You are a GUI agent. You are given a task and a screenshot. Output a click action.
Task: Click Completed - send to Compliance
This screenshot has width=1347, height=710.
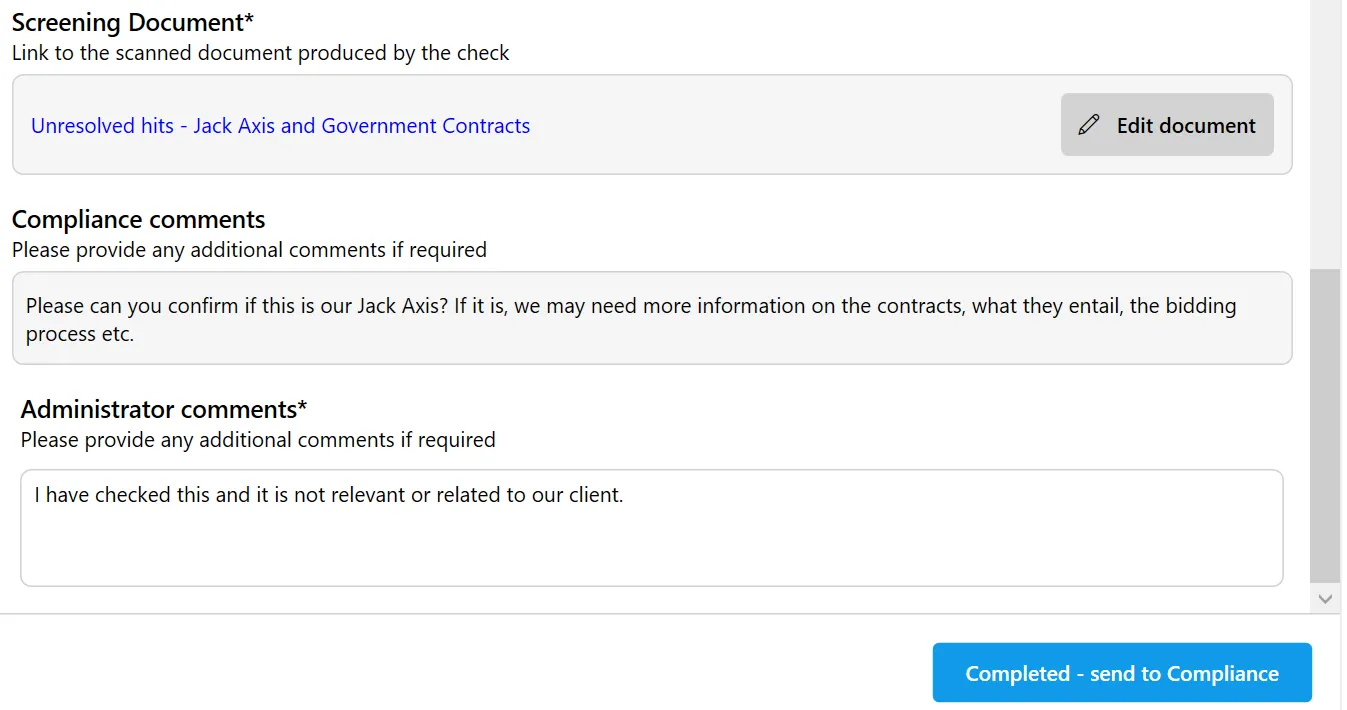coord(1121,673)
